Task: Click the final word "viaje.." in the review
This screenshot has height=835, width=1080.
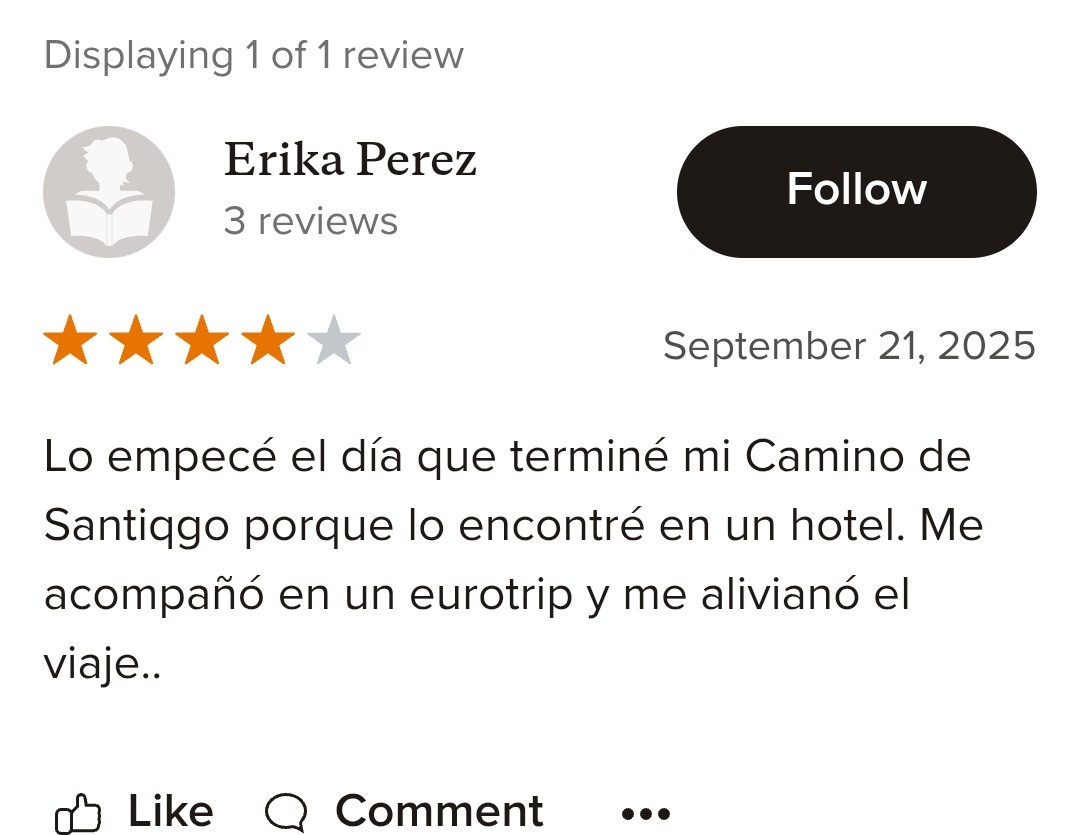Action: point(102,665)
